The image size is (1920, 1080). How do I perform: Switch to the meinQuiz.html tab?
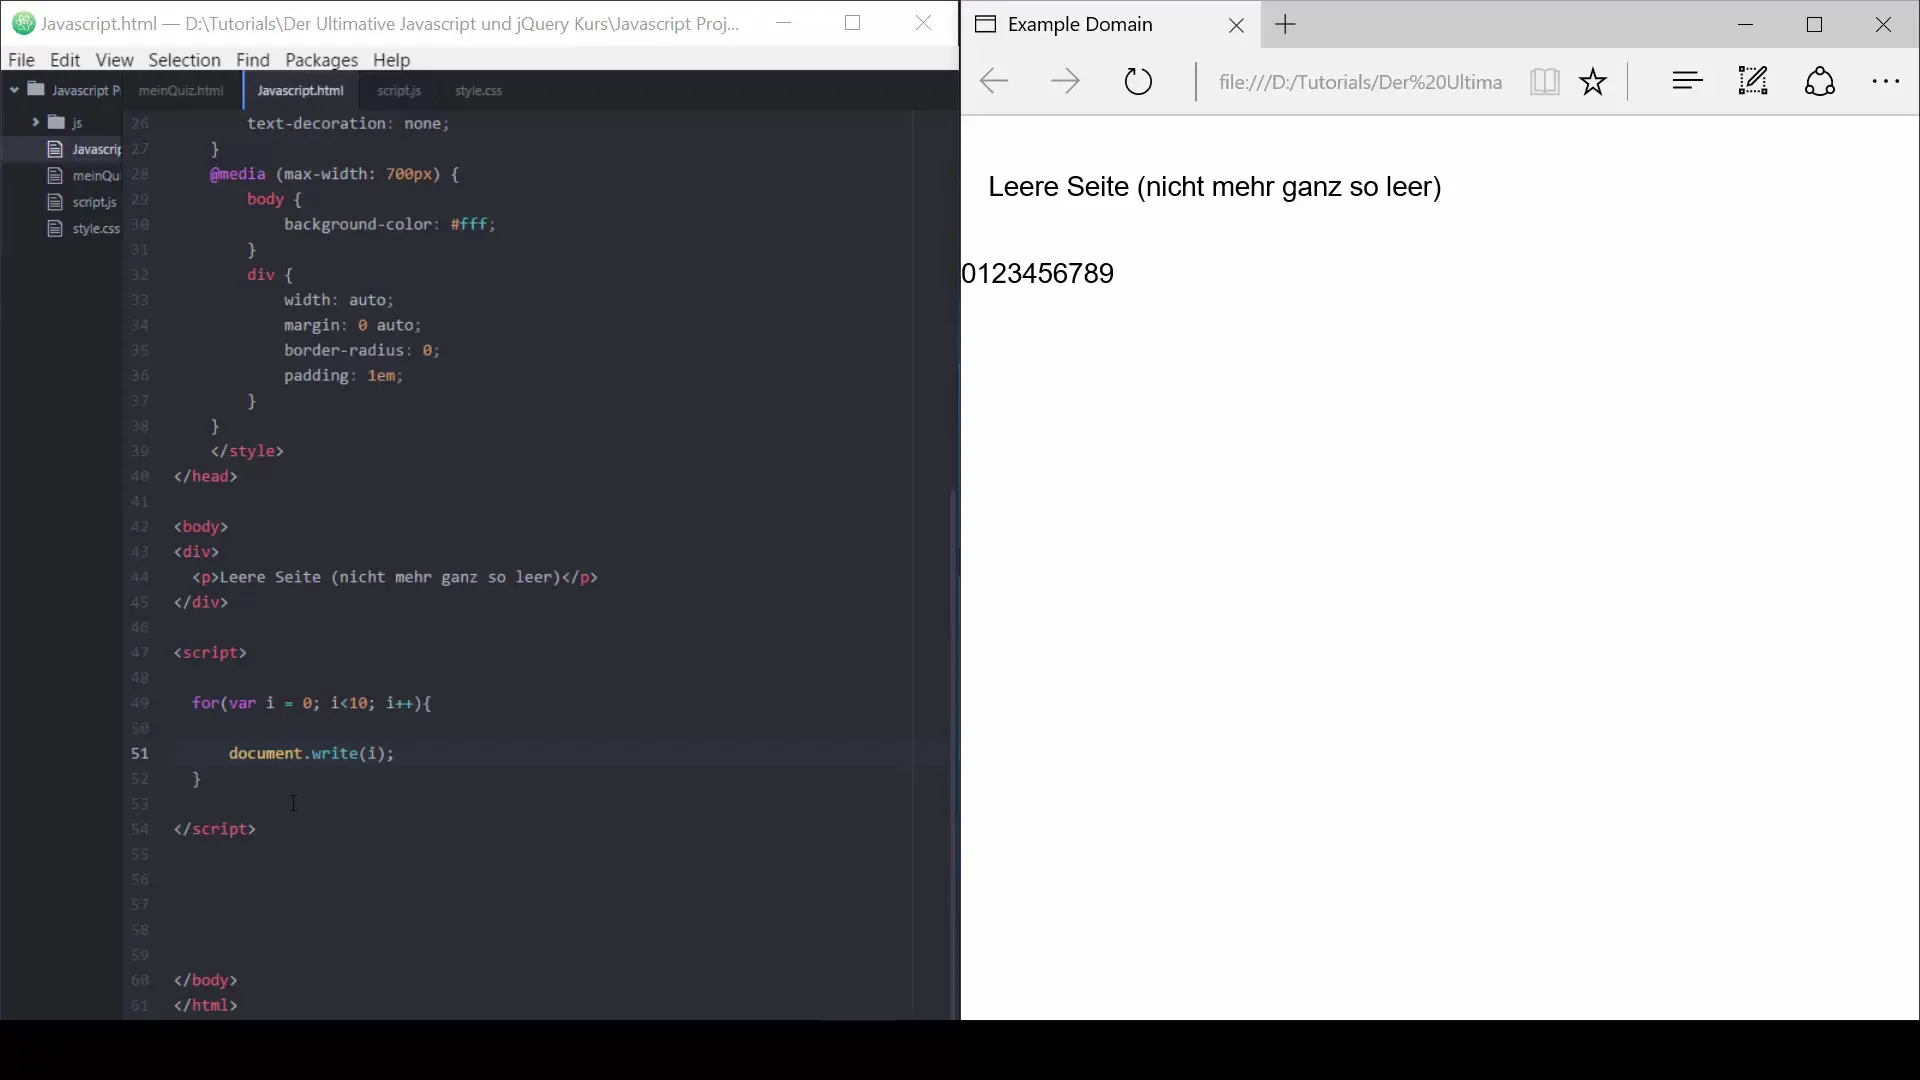tap(181, 91)
